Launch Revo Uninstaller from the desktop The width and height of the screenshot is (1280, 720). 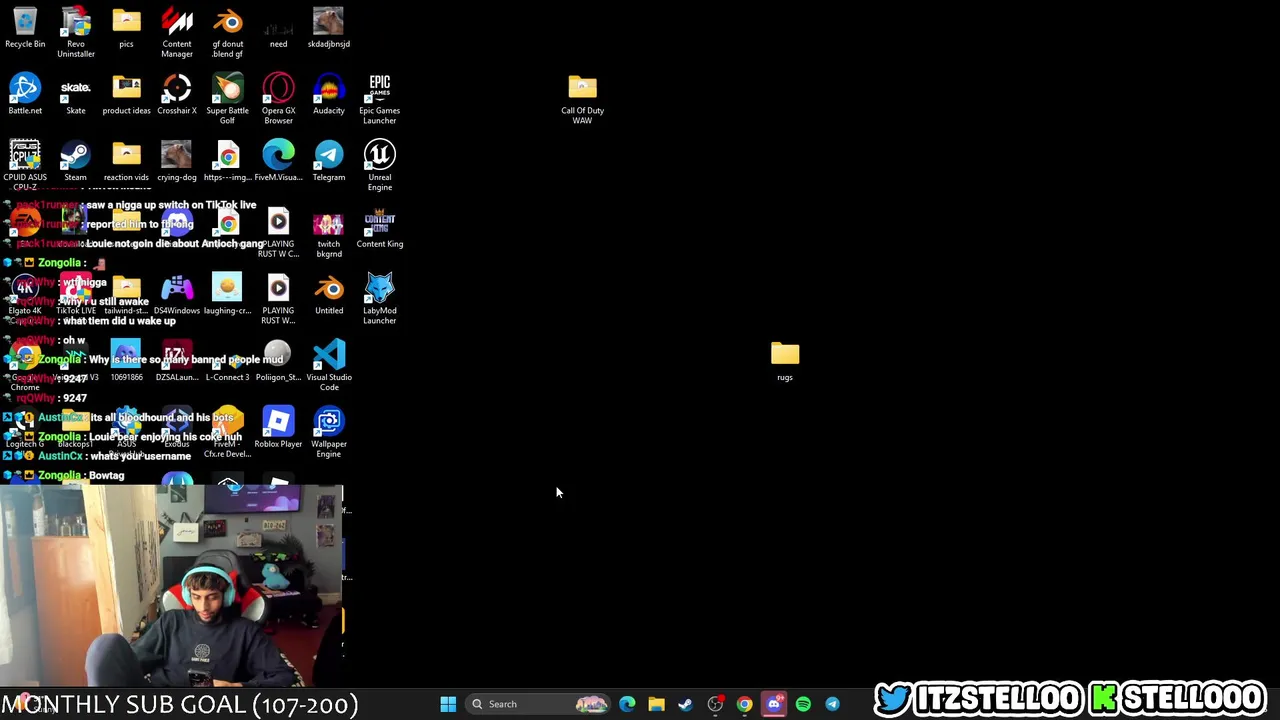click(x=76, y=32)
